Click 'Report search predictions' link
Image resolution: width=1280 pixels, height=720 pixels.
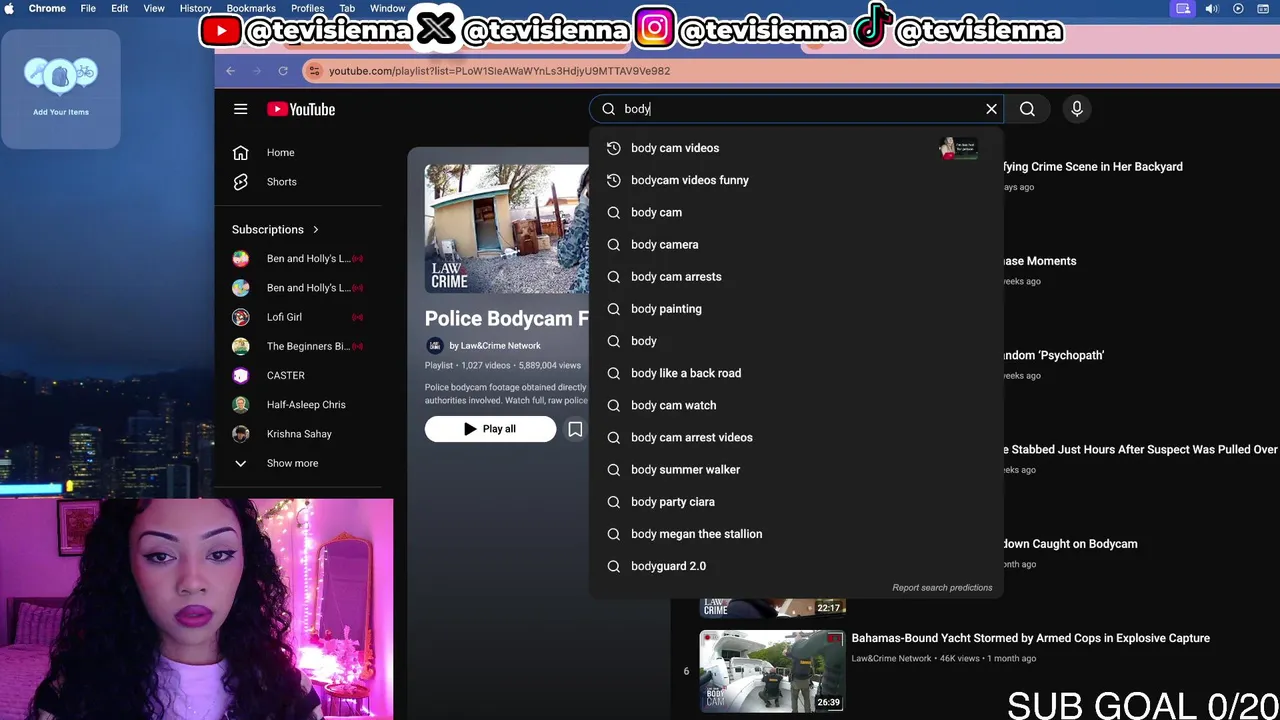(942, 588)
